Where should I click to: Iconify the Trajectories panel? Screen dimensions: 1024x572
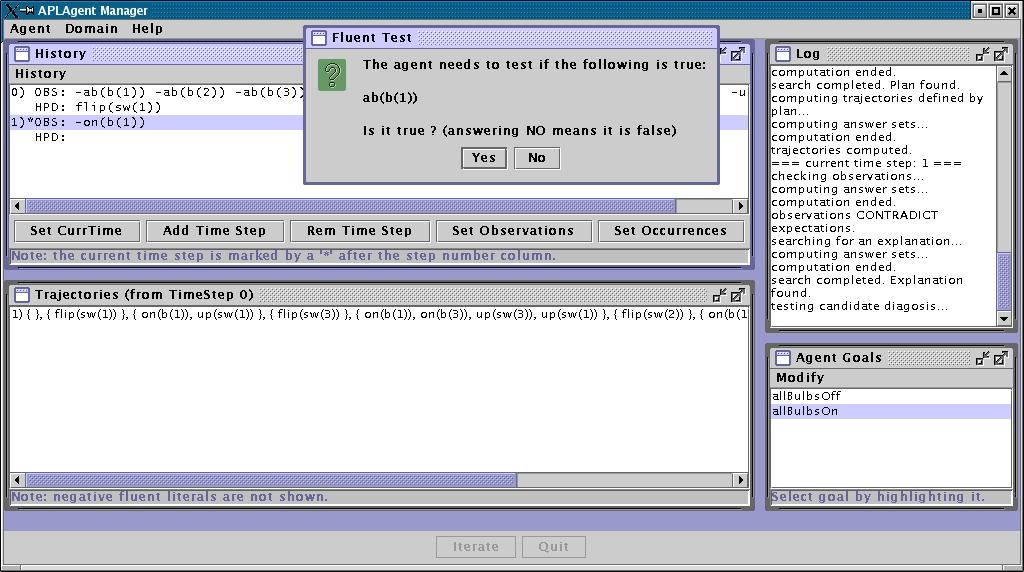[719, 295]
